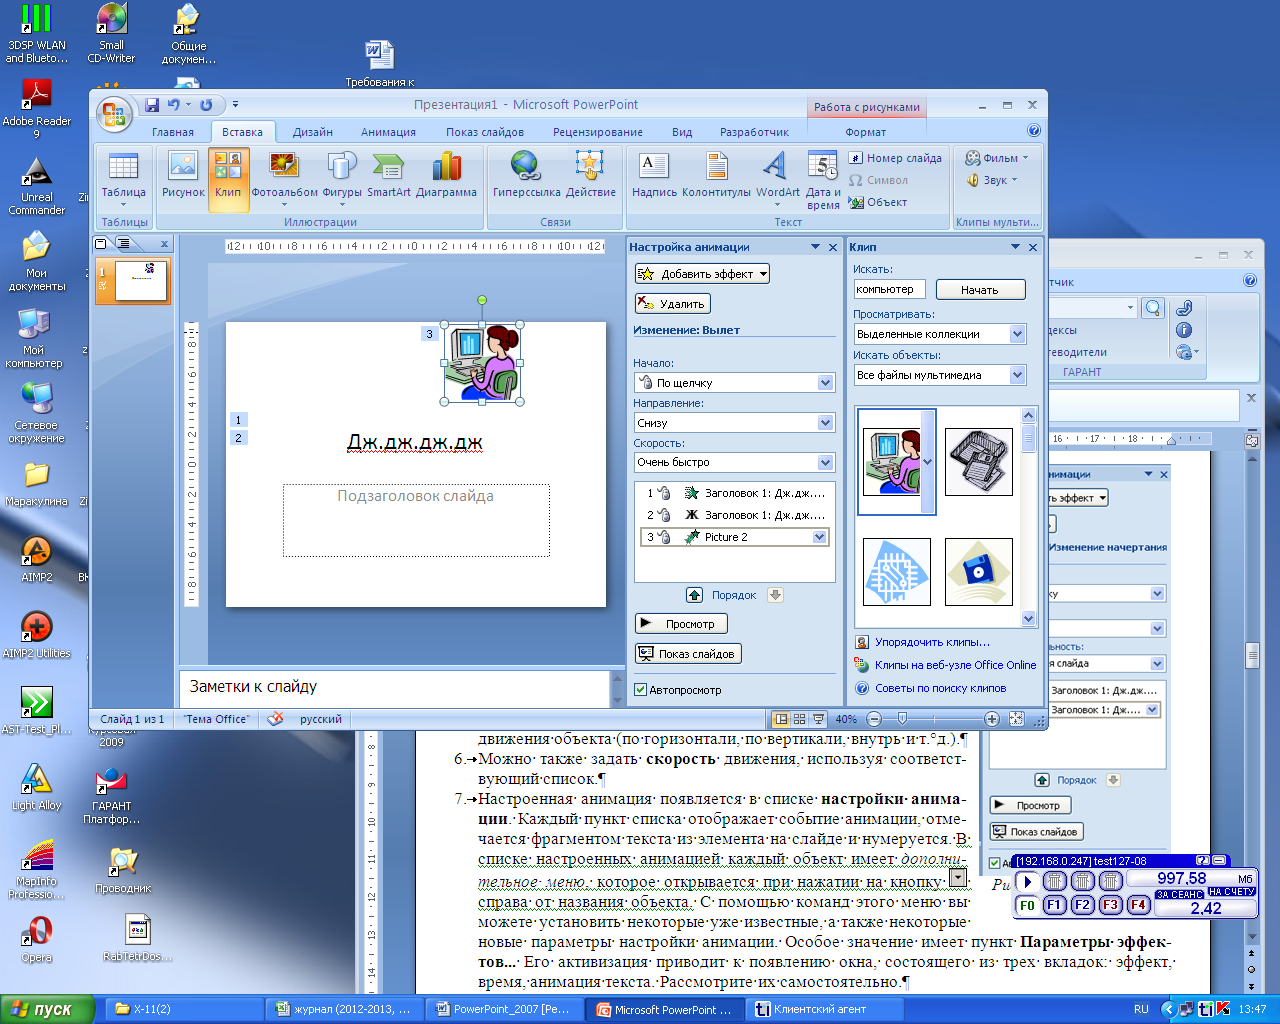Open the Звук dropdown in ribbon
Viewport: 1280px width, 1024px height.
point(992,180)
